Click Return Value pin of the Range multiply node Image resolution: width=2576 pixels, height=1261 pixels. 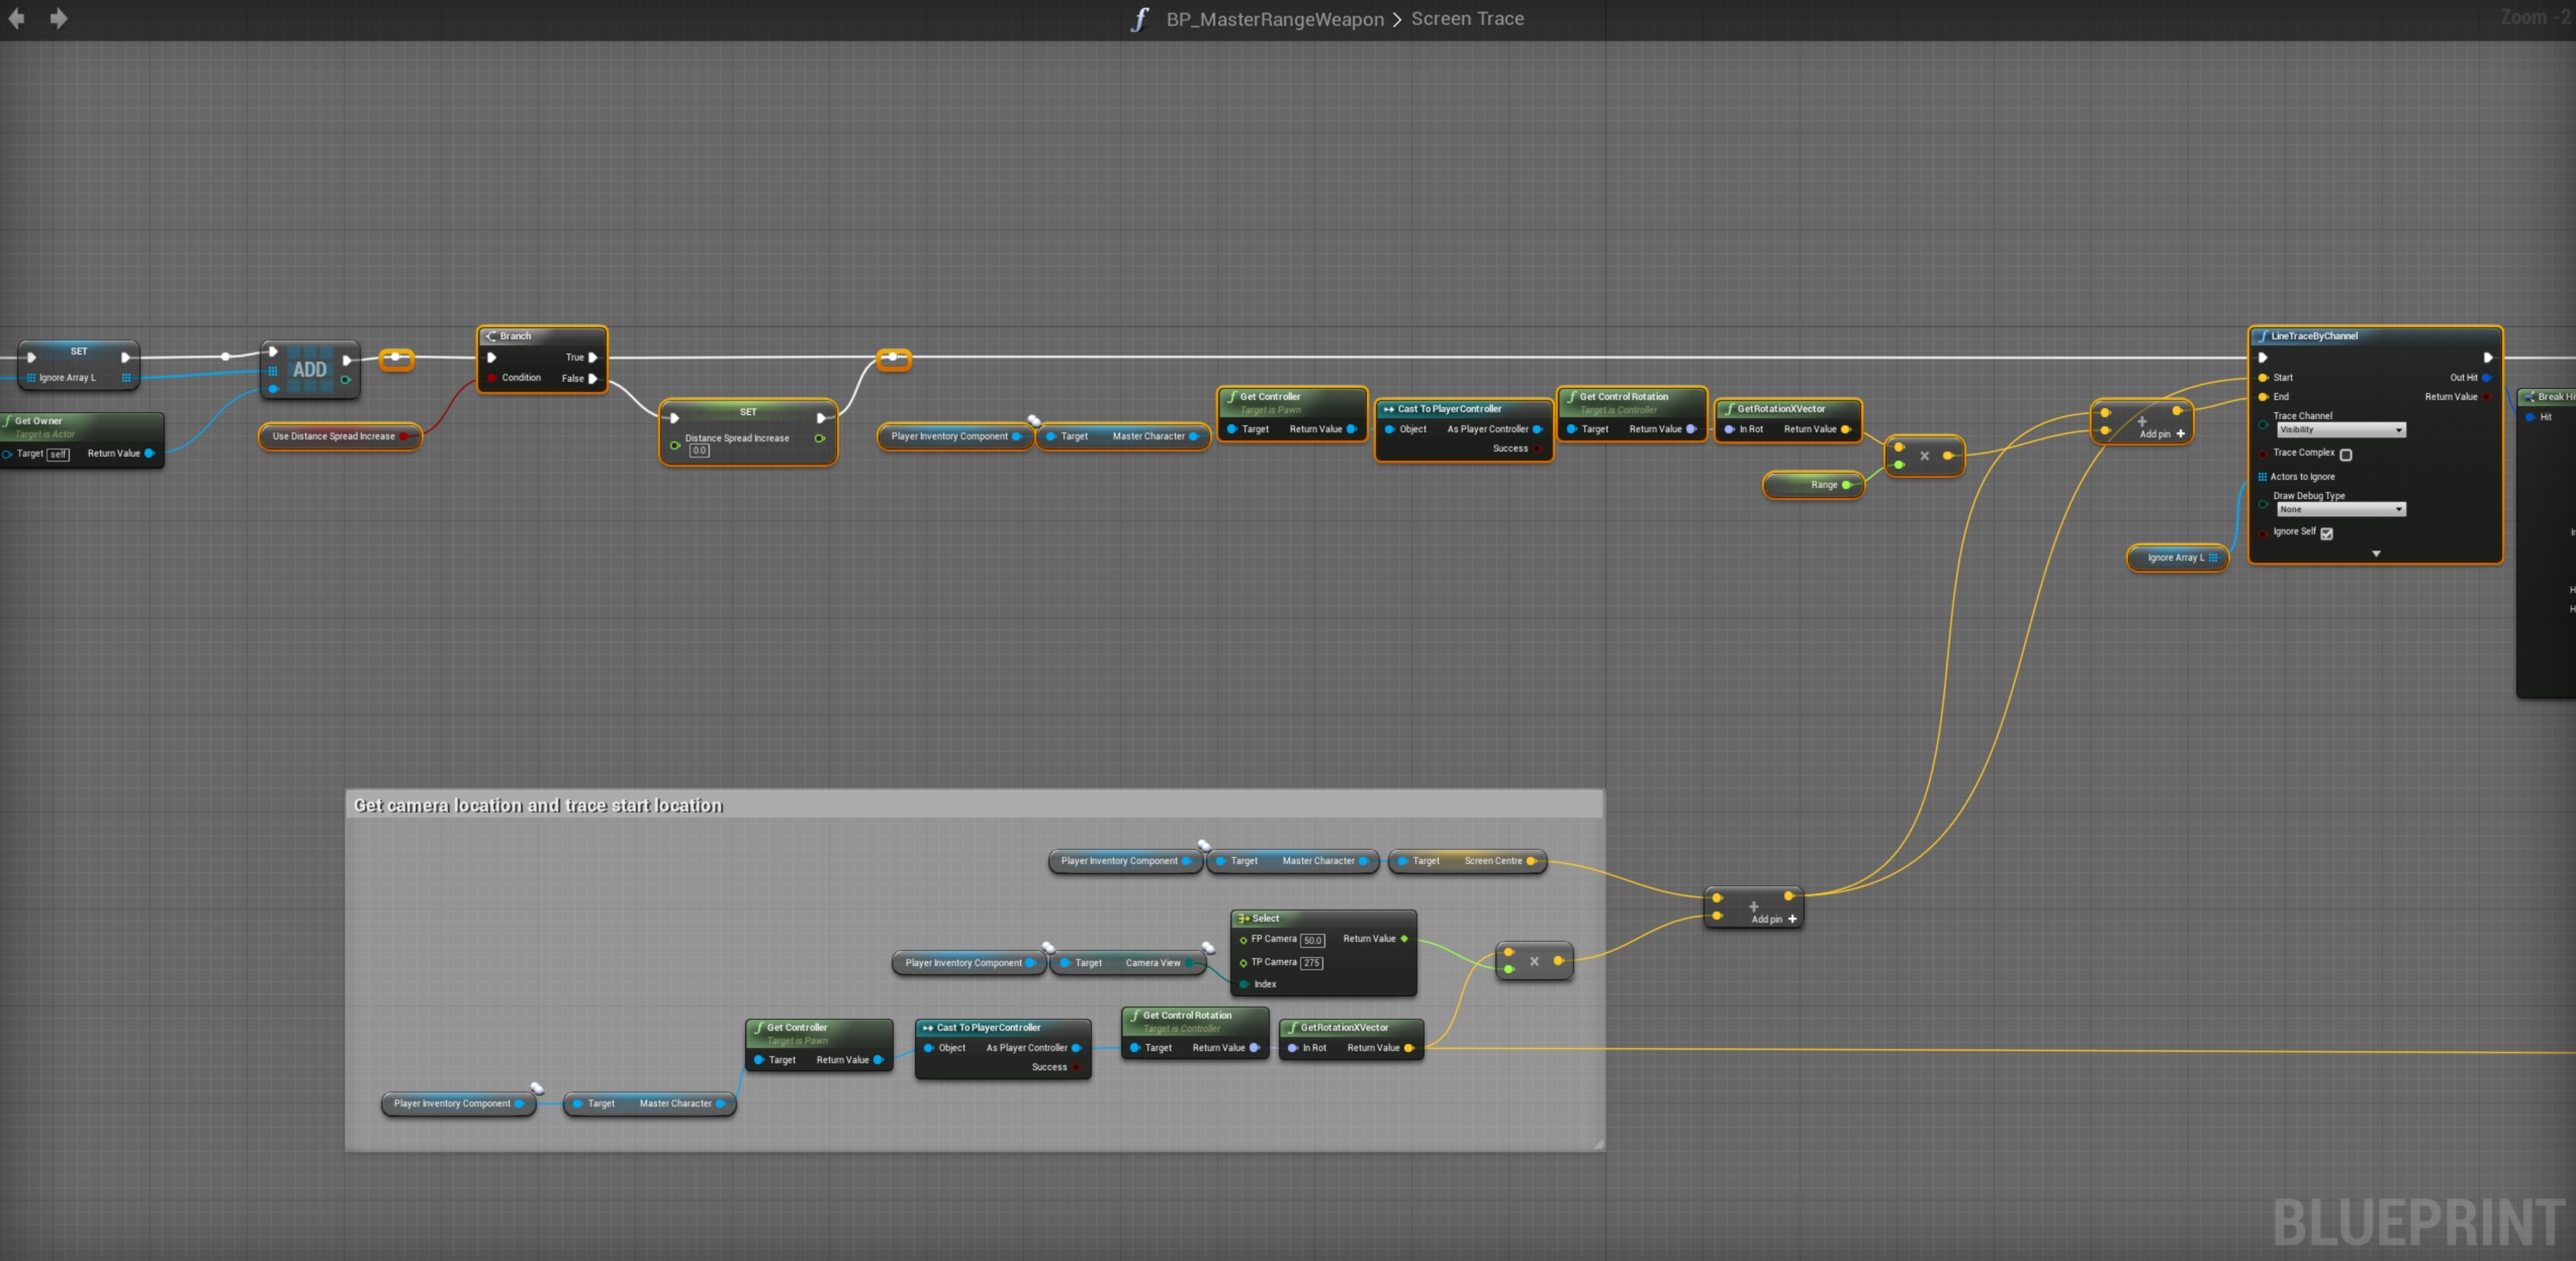(x=1948, y=456)
